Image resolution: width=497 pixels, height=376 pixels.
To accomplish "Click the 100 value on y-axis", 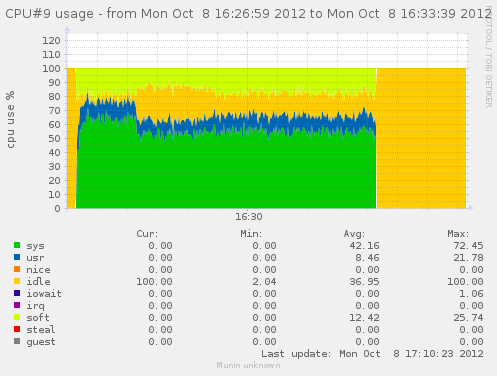I will [x=51, y=69].
